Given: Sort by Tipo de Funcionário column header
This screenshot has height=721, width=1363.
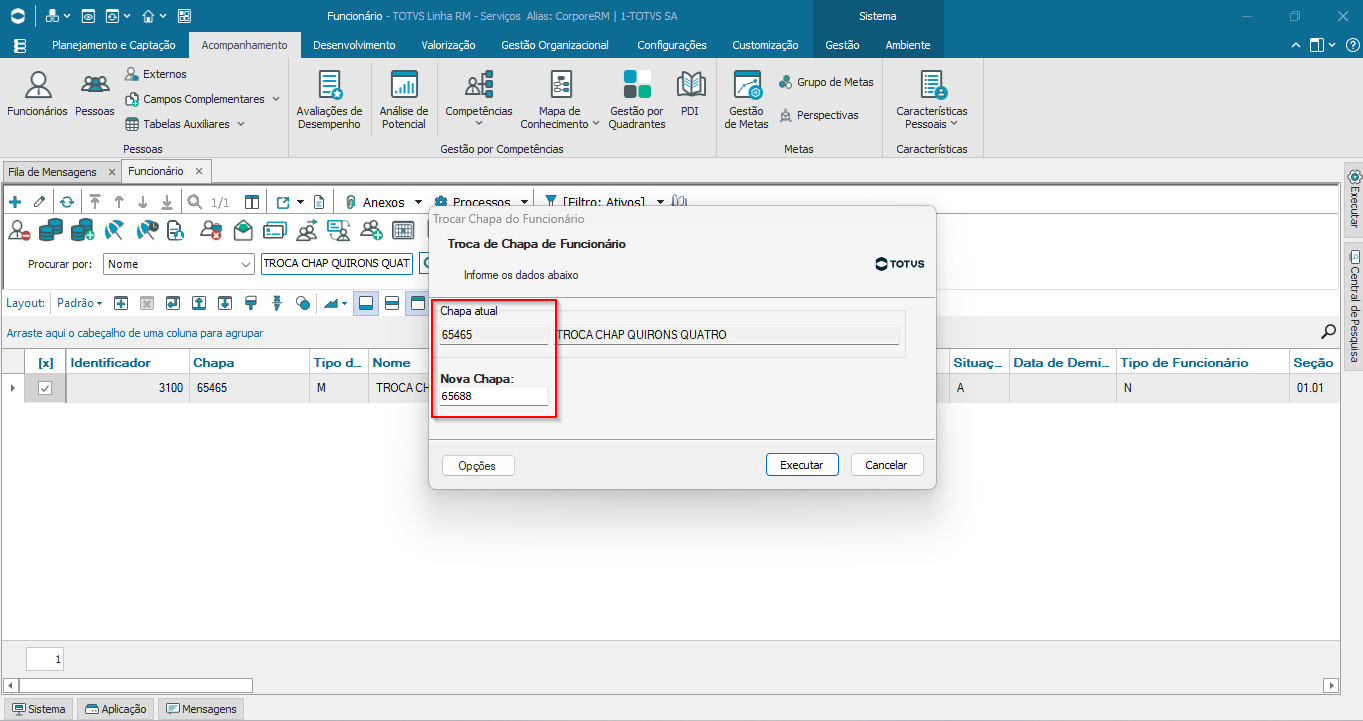Looking at the screenshot, I should coord(1202,362).
